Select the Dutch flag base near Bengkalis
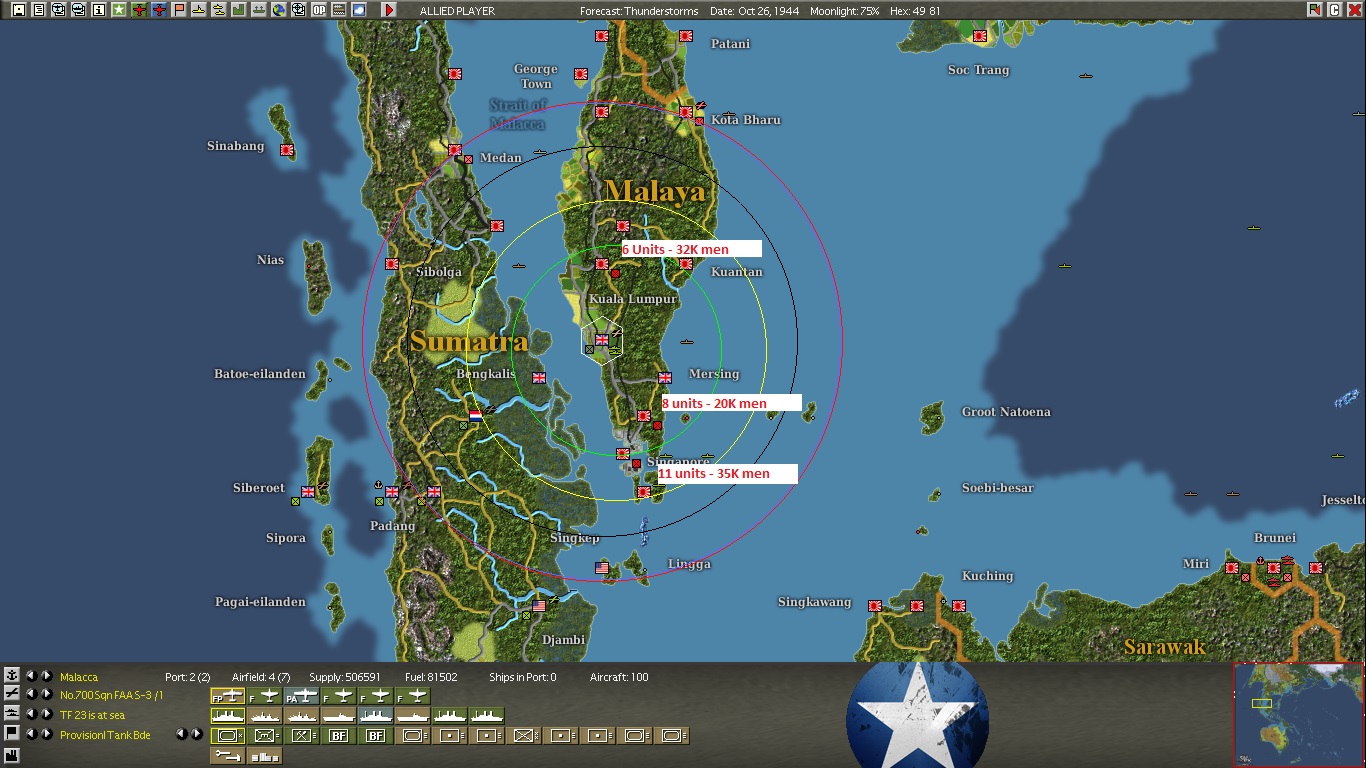The image size is (1366, 768). click(x=476, y=414)
